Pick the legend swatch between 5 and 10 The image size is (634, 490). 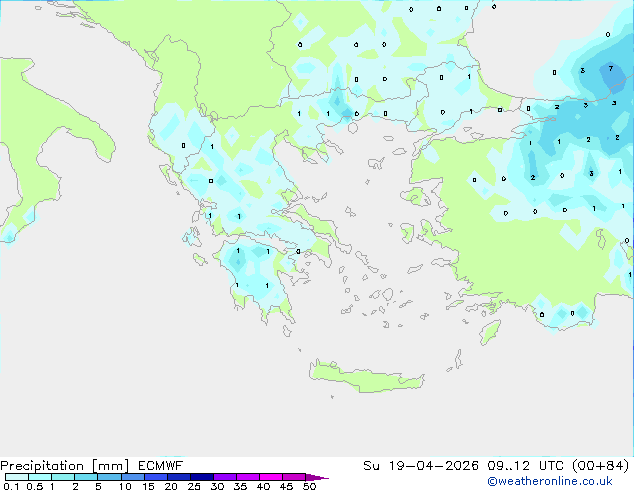(109, 477)
